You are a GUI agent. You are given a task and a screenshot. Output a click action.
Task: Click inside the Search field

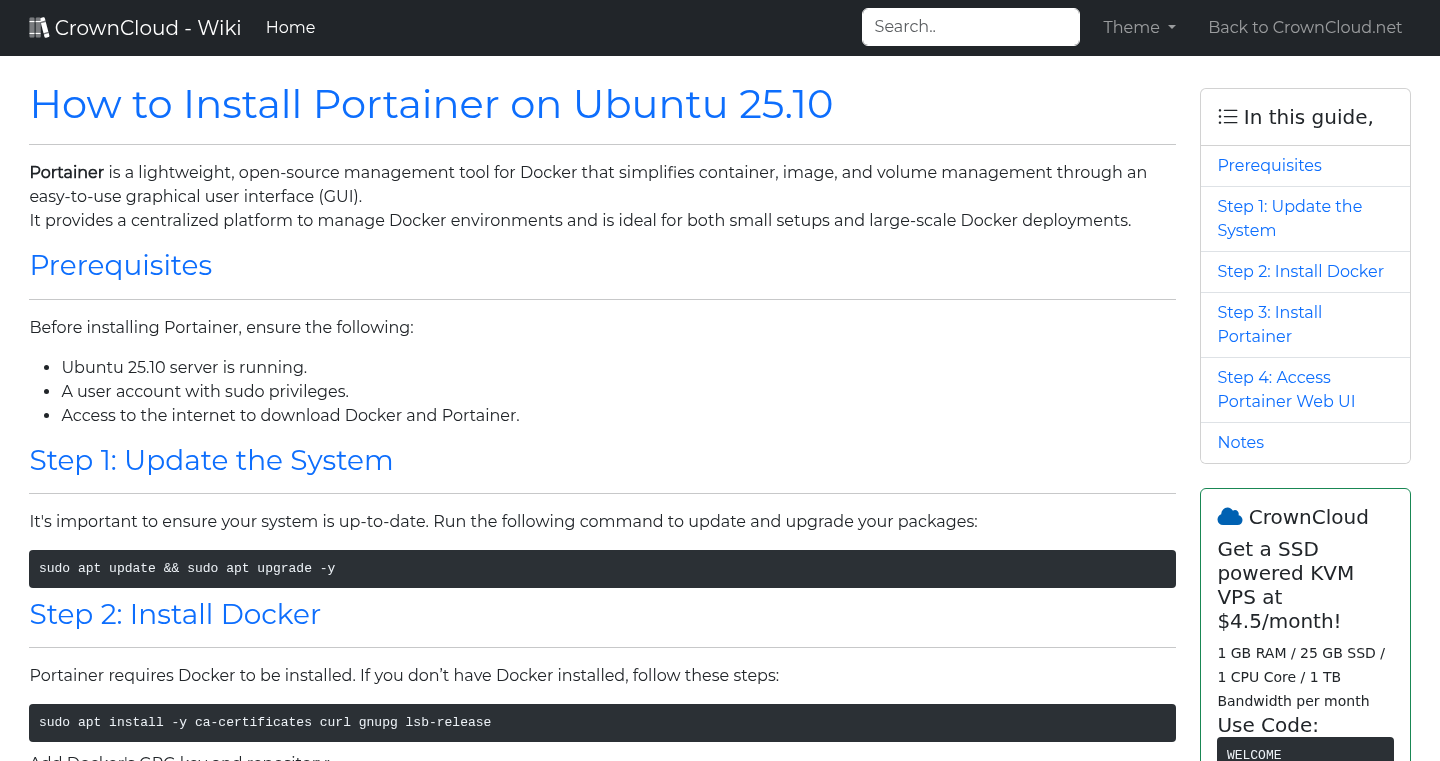coord(970,26)
